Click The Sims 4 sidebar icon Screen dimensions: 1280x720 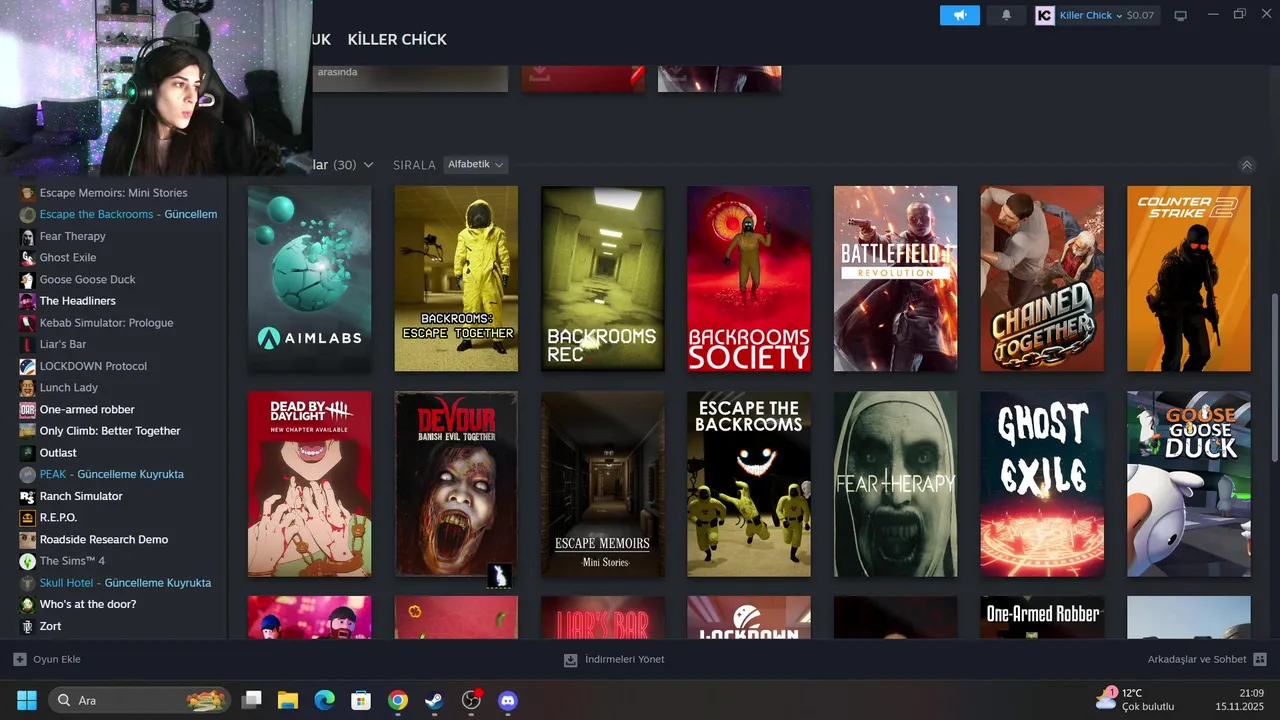28,561
